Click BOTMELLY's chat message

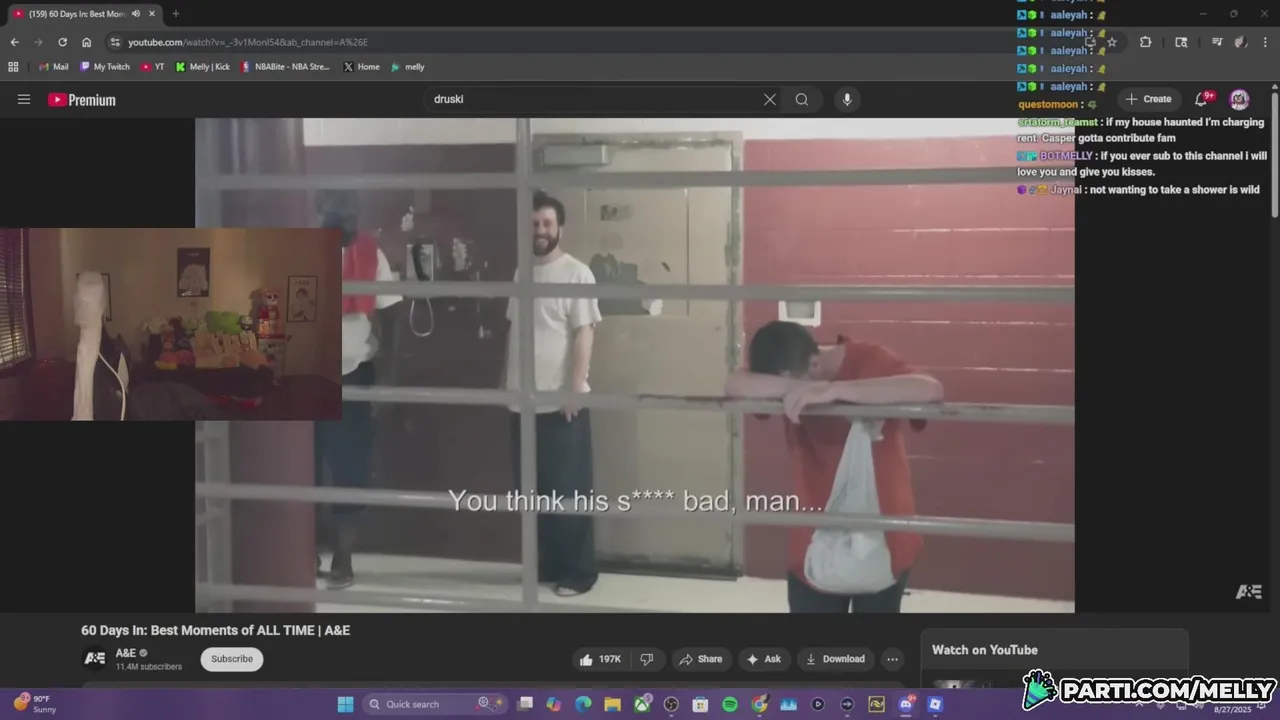point(1142,164)
